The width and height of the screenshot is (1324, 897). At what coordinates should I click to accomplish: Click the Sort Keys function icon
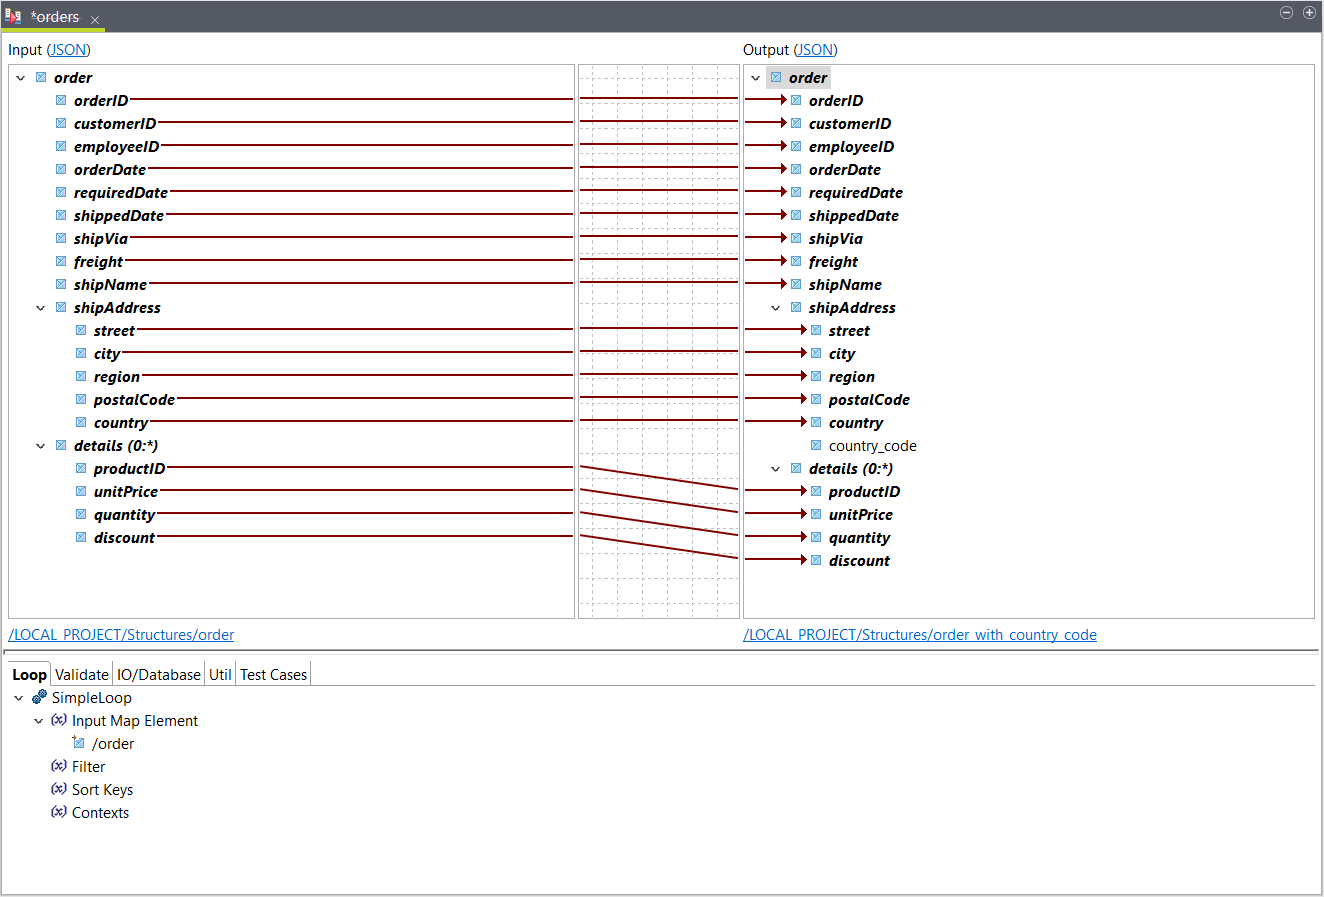[59, 789]
